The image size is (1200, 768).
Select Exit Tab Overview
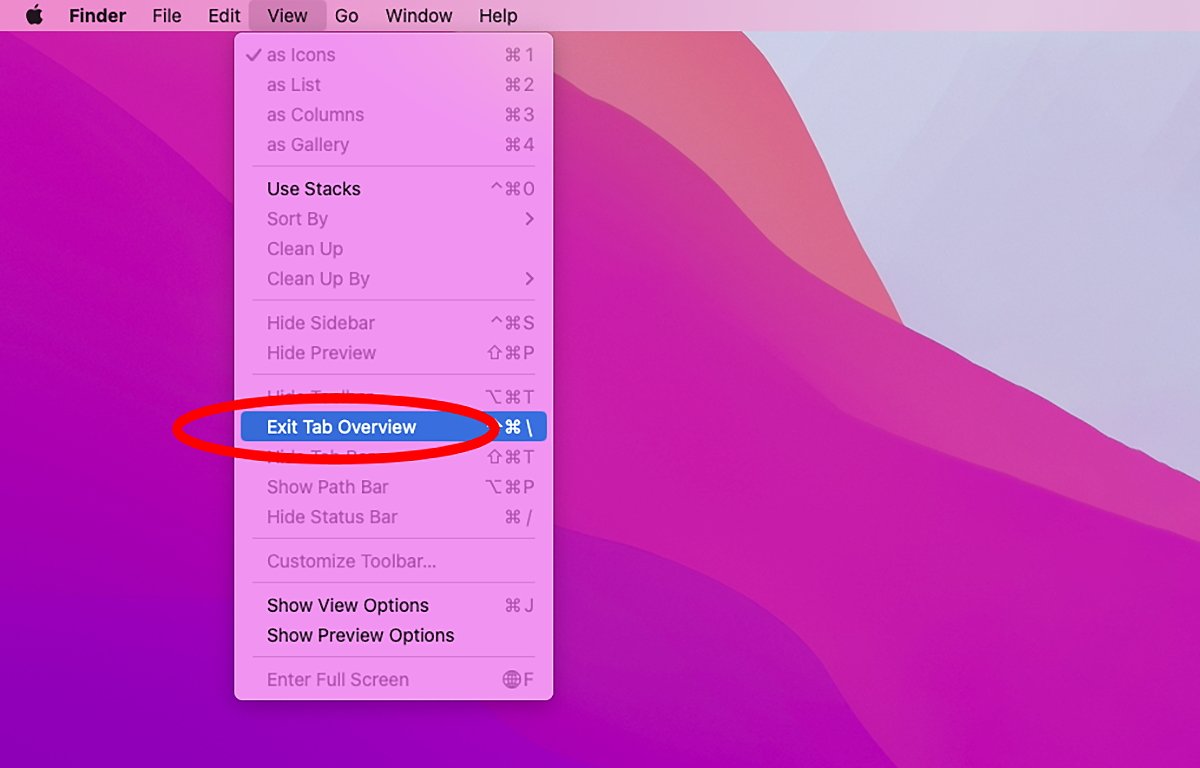[x=342, y=427]
